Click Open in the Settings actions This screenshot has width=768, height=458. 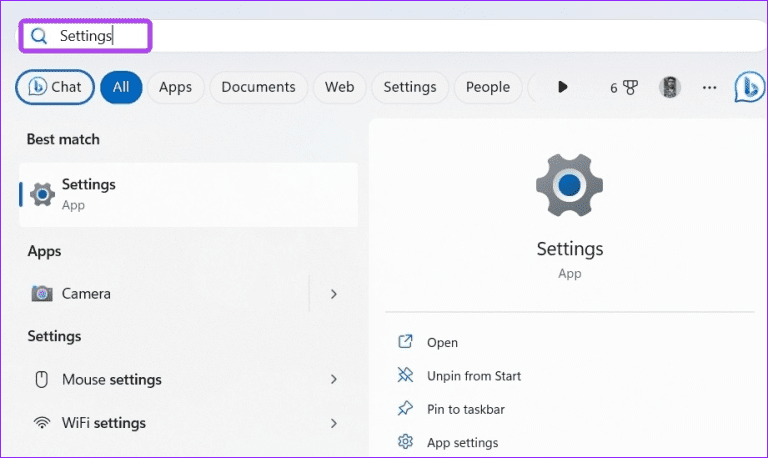click(x=442, y=342)
